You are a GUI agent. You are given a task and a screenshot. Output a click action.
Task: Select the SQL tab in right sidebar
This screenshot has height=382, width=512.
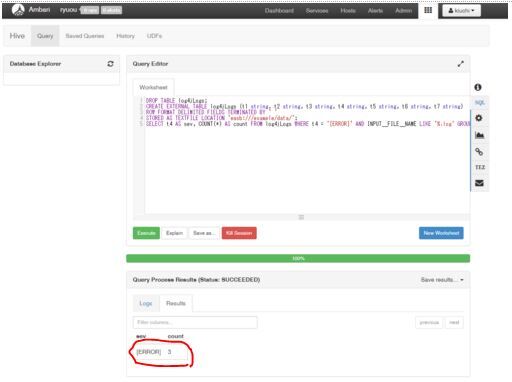tap(480, 103)
